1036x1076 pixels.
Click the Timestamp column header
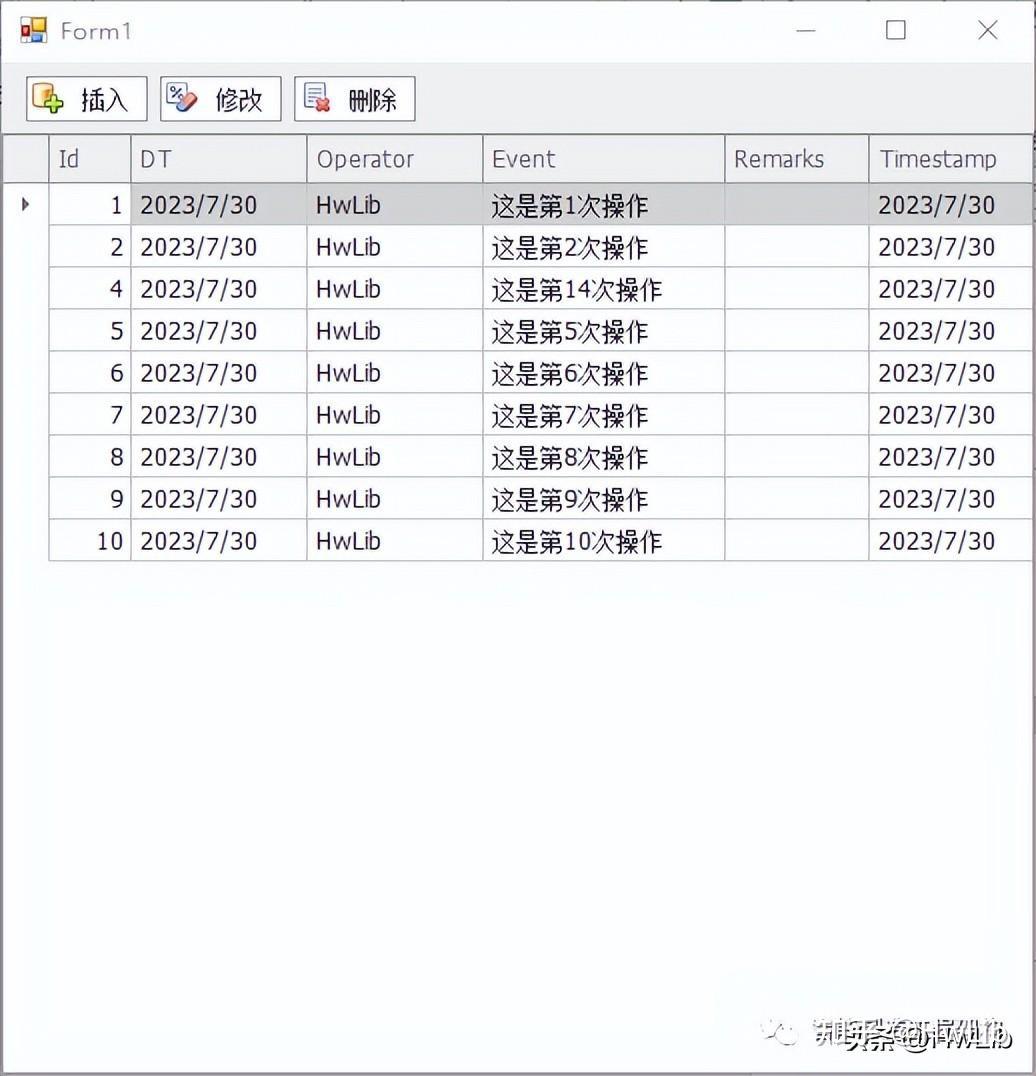(x=938, y=158)
